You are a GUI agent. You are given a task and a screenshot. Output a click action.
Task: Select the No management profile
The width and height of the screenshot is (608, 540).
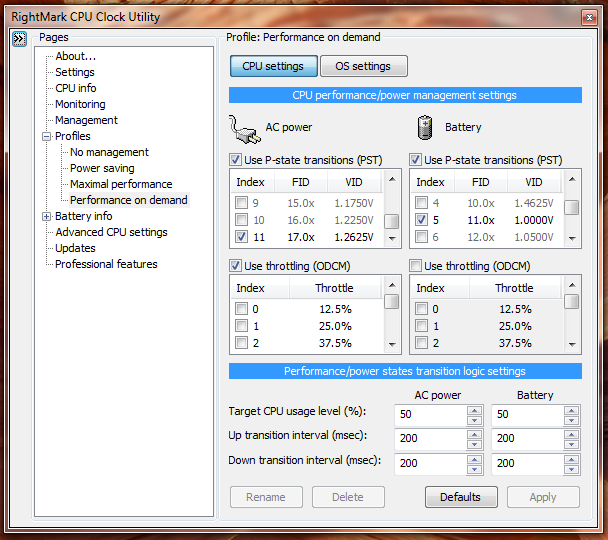109,152
